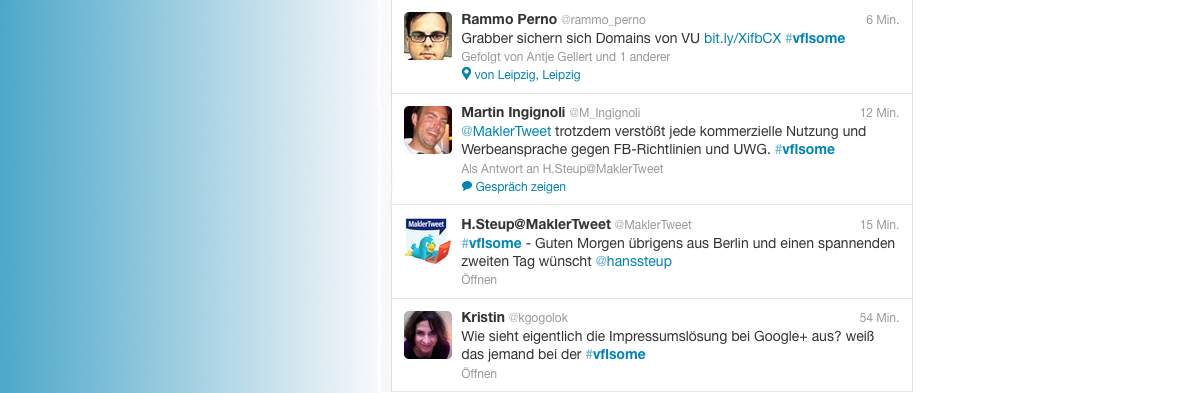Screen dimensions: 1200x393
Task: Click Kristin's profile avatar
Action: coord(428,335)
